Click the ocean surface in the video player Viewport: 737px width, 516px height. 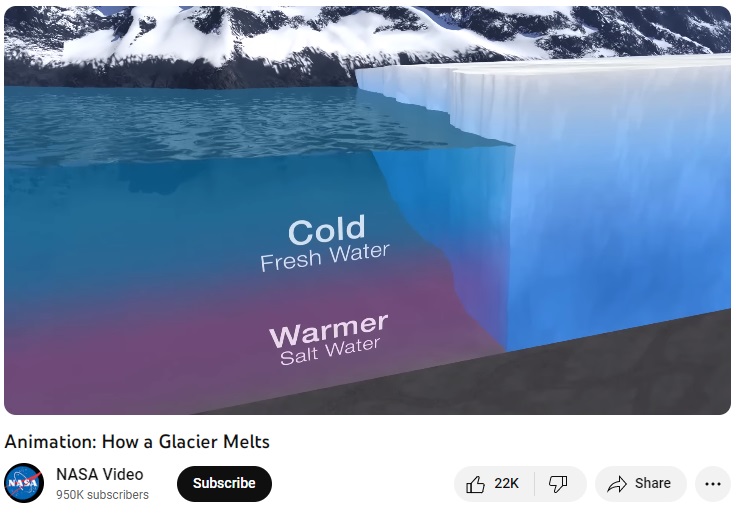pos(188,122)
